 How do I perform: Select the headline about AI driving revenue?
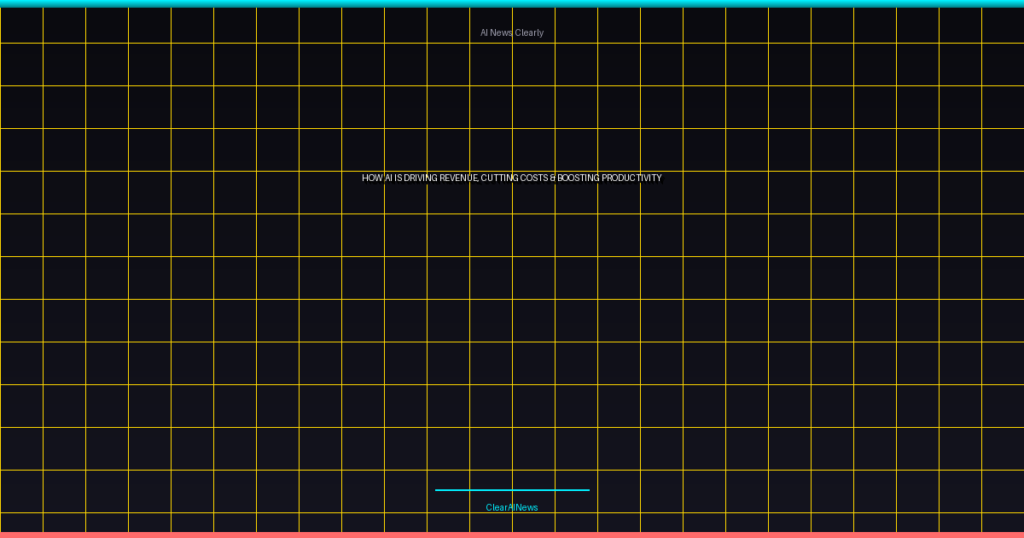pyautogui.click(x=511, y=178)
